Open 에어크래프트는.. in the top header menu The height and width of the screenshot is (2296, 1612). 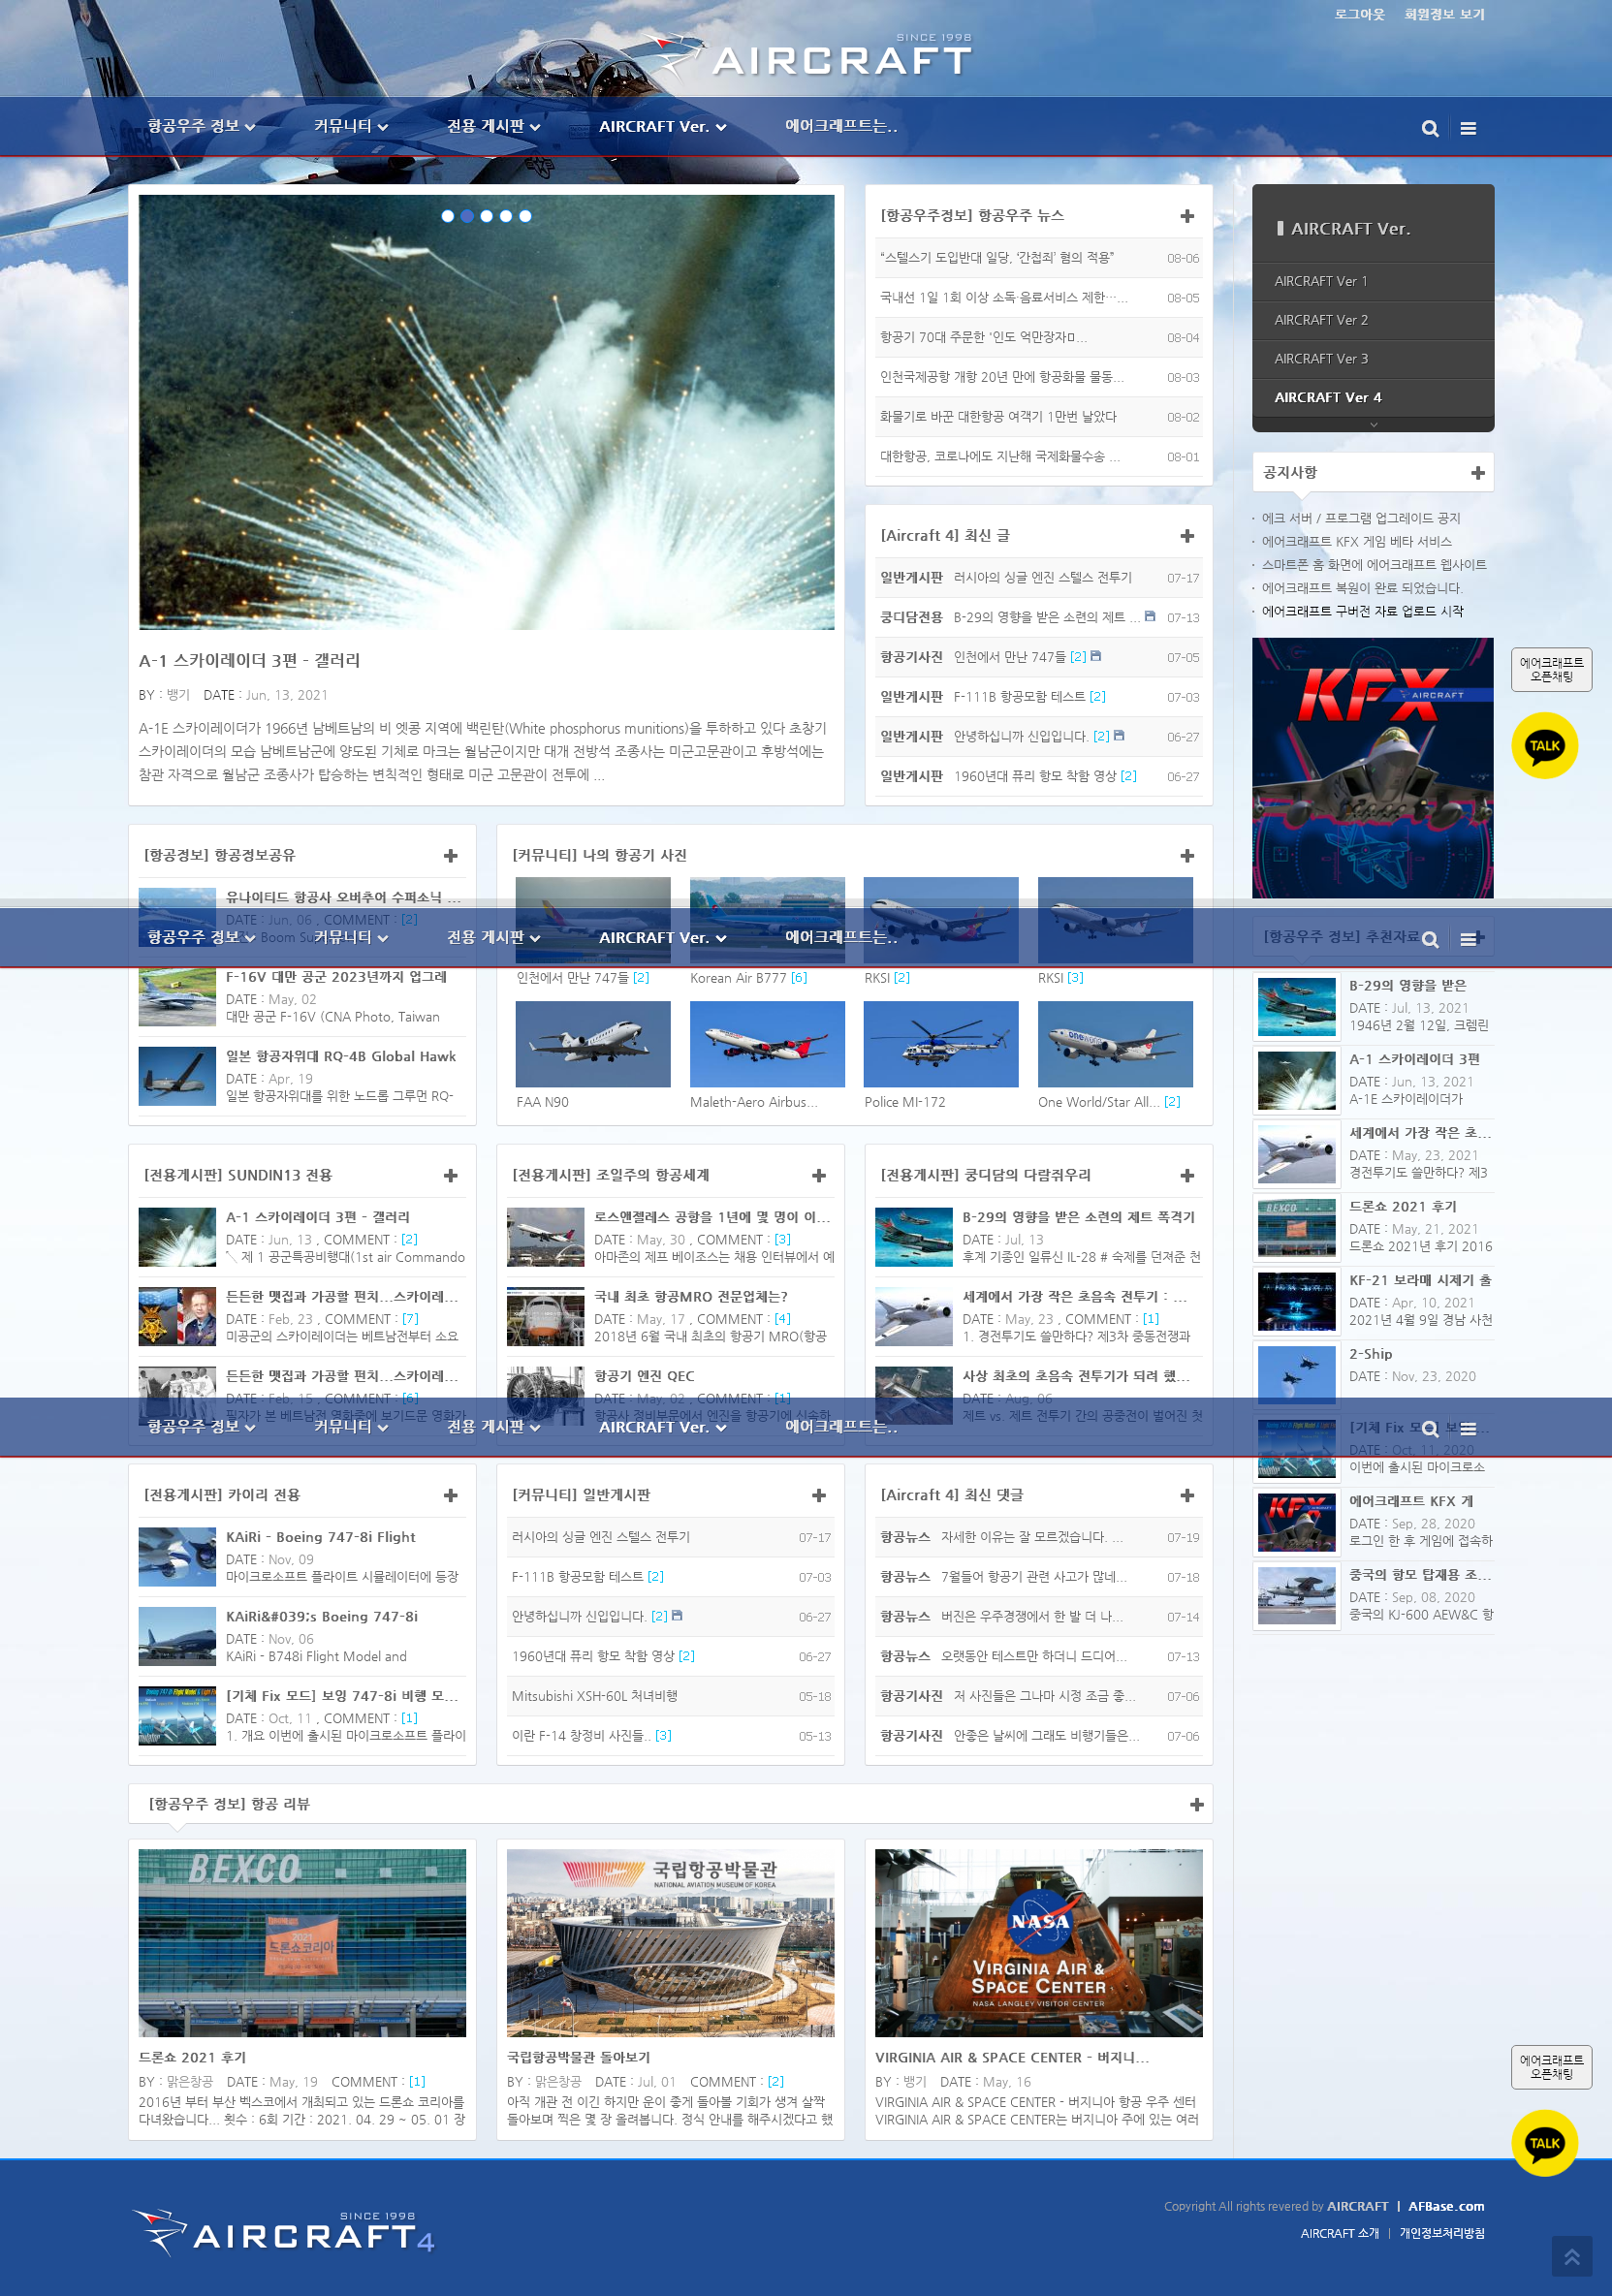click(841, 126)
